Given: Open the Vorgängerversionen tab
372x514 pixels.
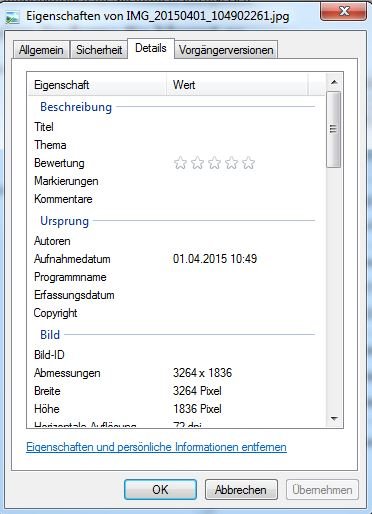Looking at the screenshot, I should 226,50.
